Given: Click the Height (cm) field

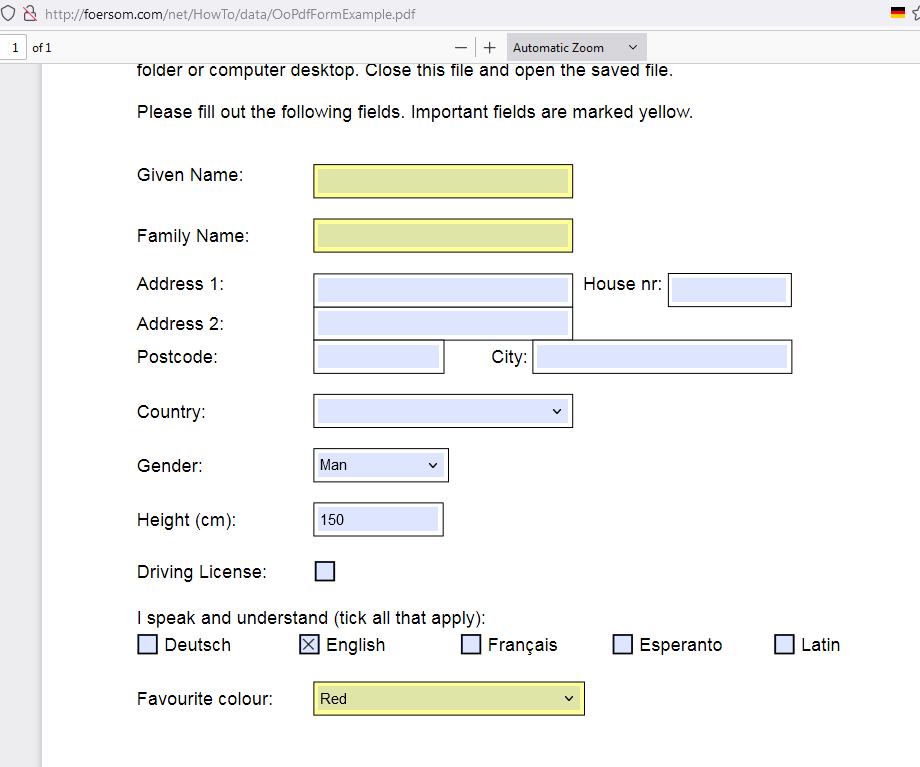Looking at the screenshot, I should [378, 519].
